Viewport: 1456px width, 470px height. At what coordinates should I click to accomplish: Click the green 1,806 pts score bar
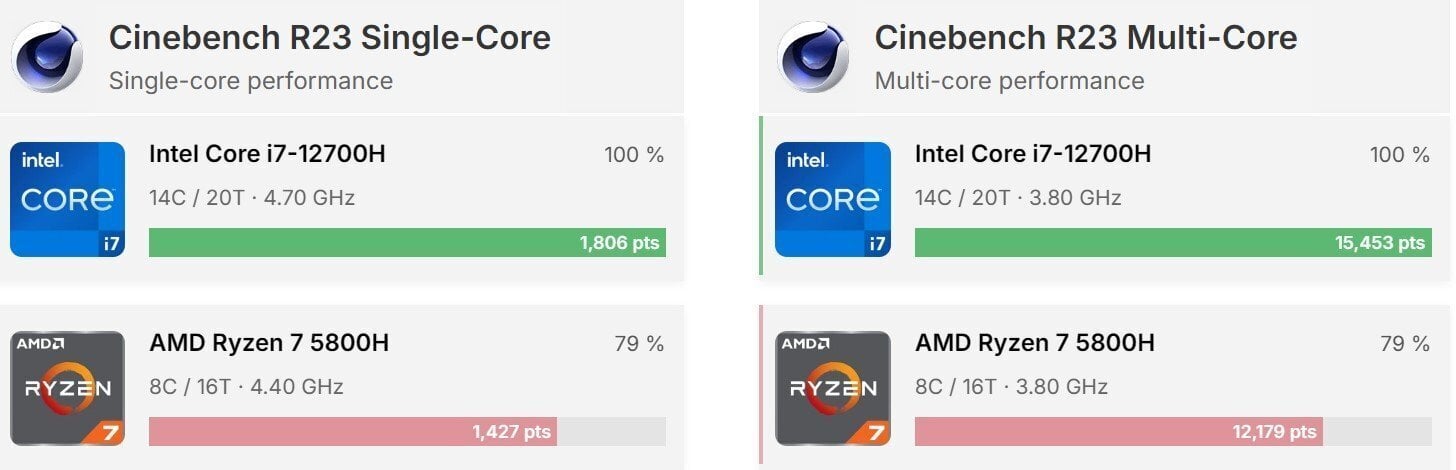tap(407, 242)
